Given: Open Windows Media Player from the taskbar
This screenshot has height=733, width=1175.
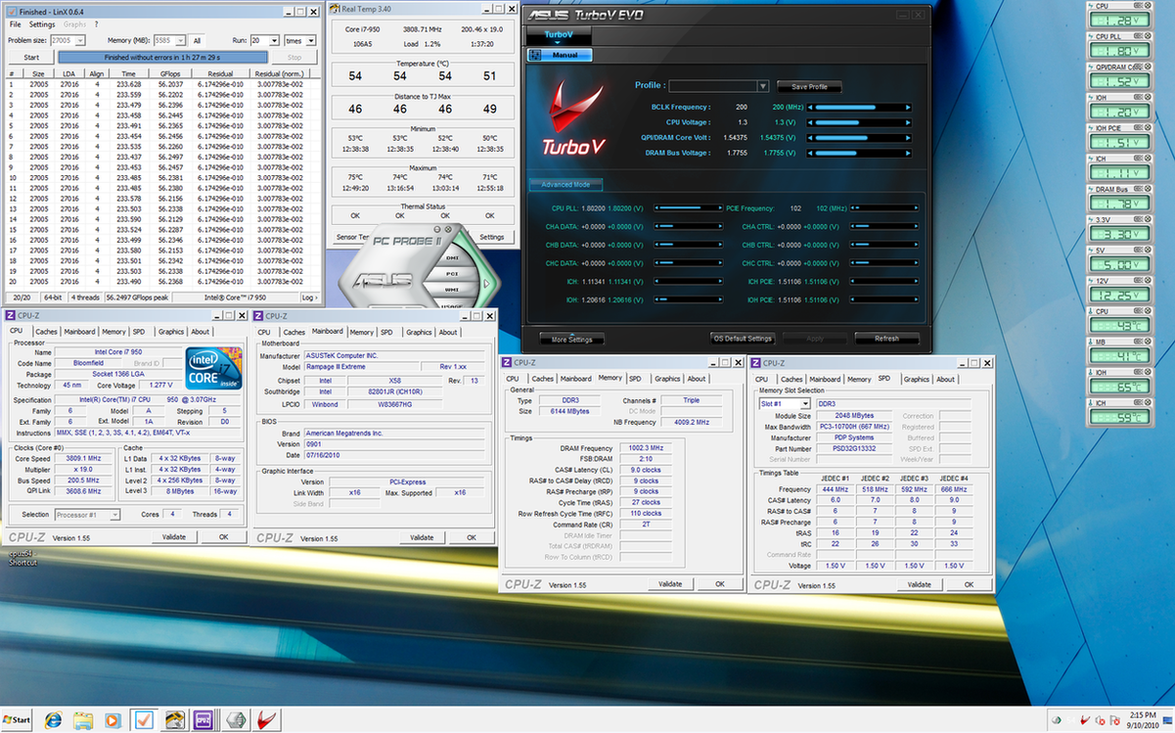Looking at the screenshot, I should click(x=112, y=720).
